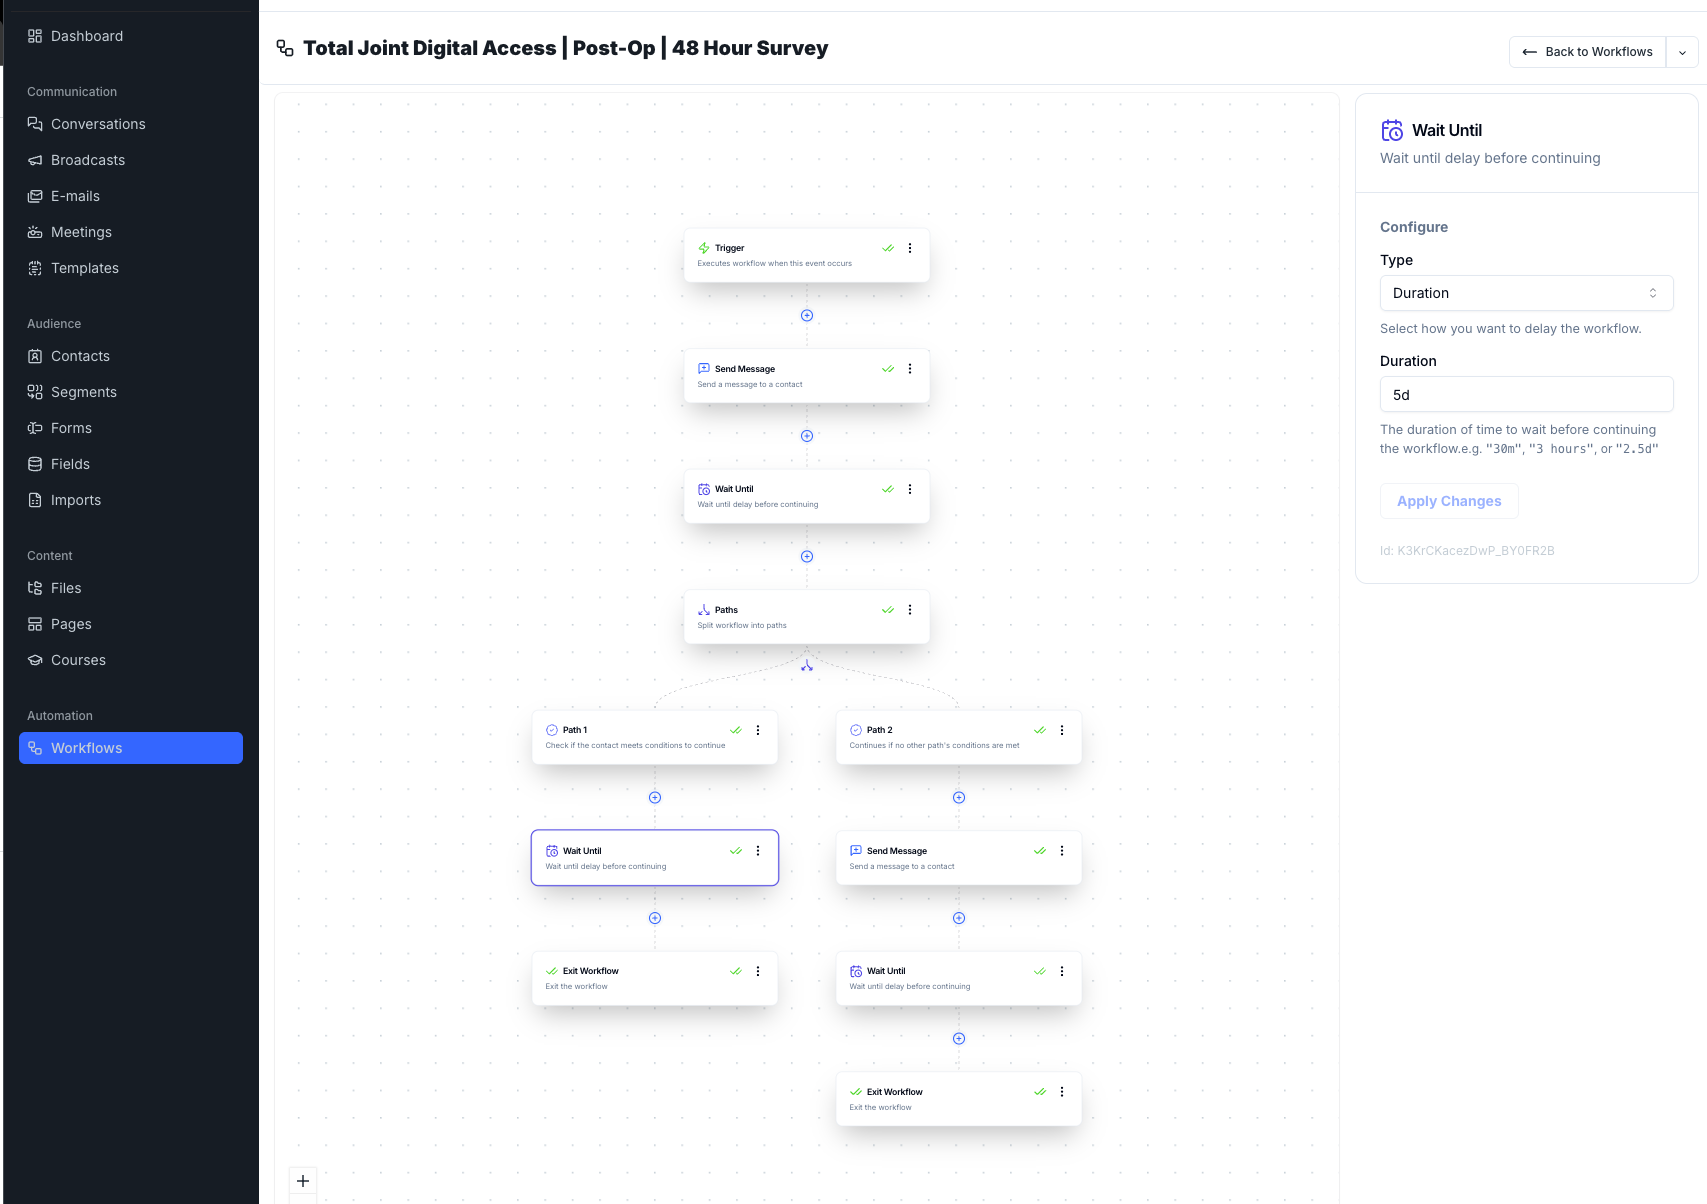Click the Fields sidebar icon
1707x1204 pixels.
click(35, 464)
